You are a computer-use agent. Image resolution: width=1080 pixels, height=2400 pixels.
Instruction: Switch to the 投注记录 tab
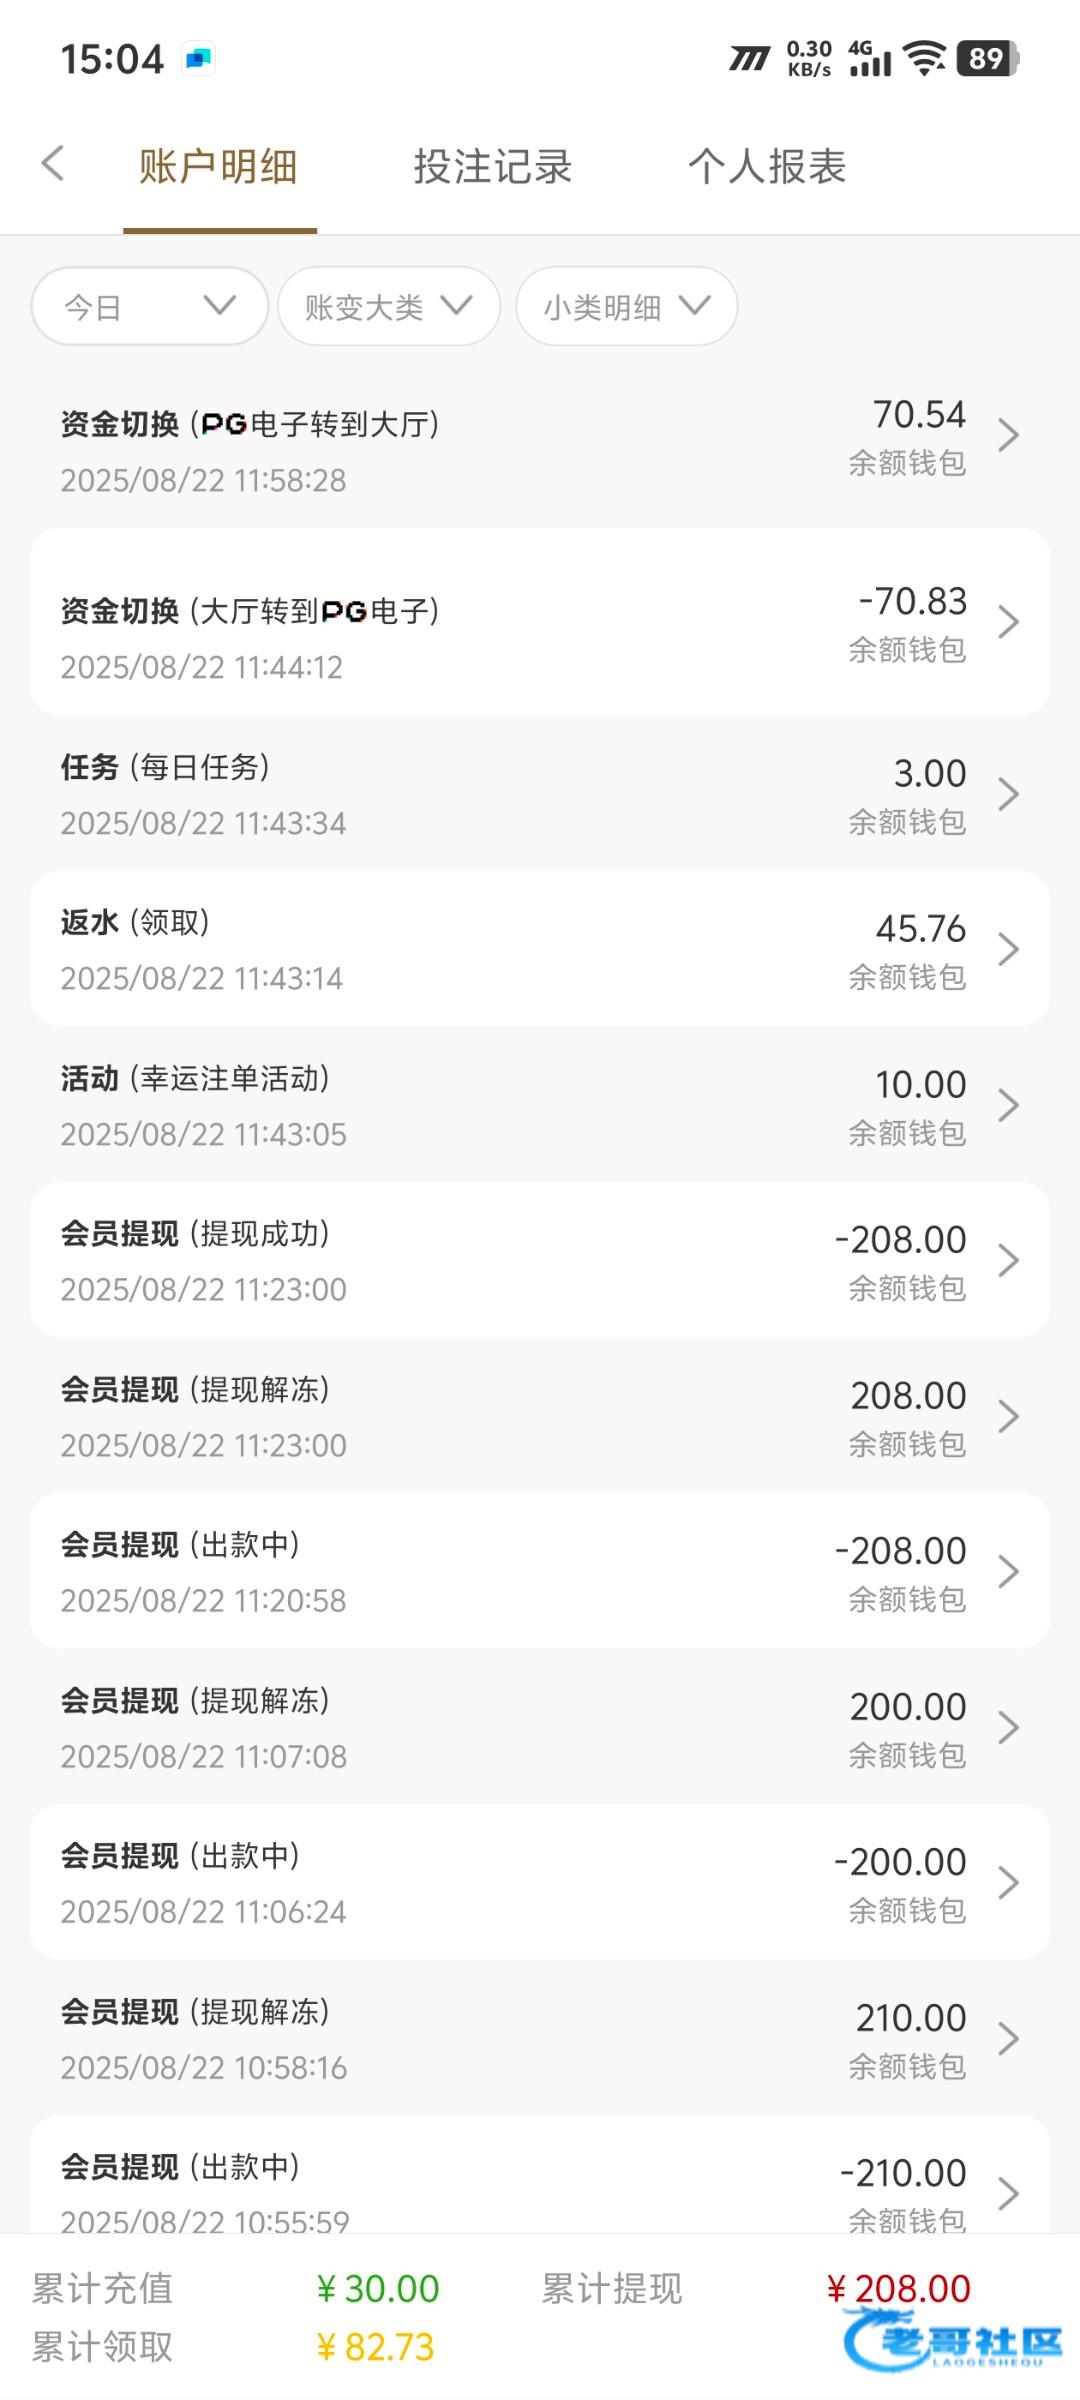(492, 167)
